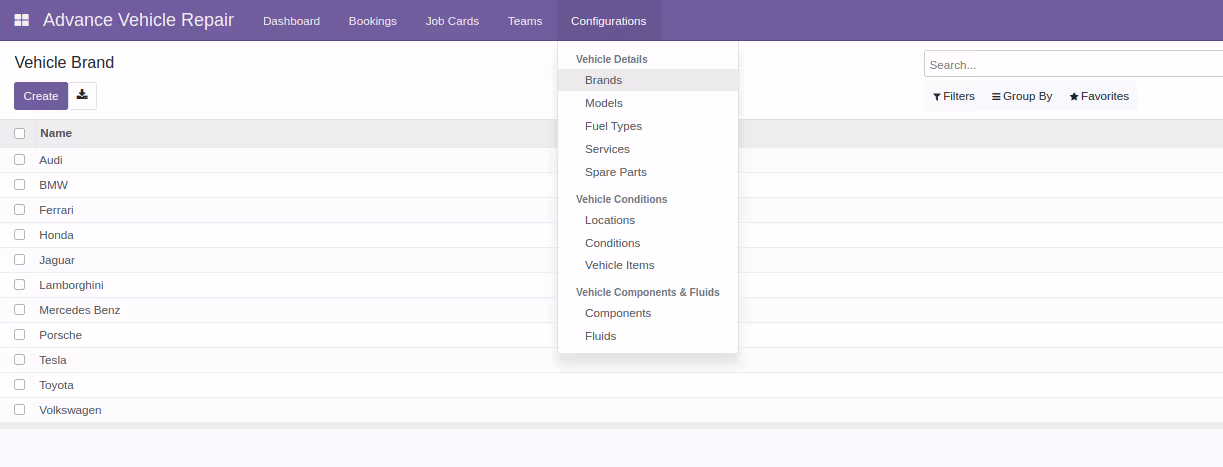
Task: Check the Honda row checkbox
Action: click(x=19, y=235)
